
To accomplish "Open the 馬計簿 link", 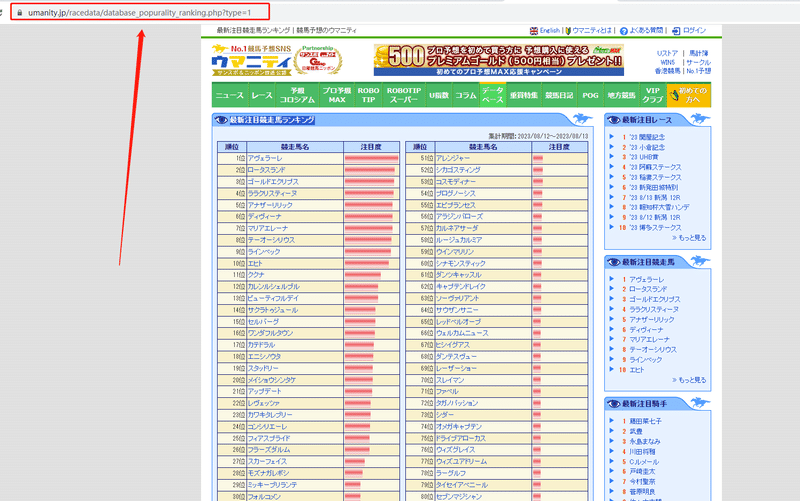I will [x=699, y=53].
